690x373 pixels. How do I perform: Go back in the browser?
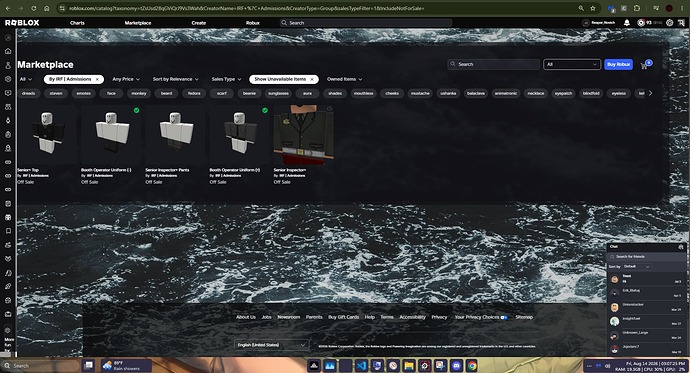pyautogui.click(x=8, y=8)
